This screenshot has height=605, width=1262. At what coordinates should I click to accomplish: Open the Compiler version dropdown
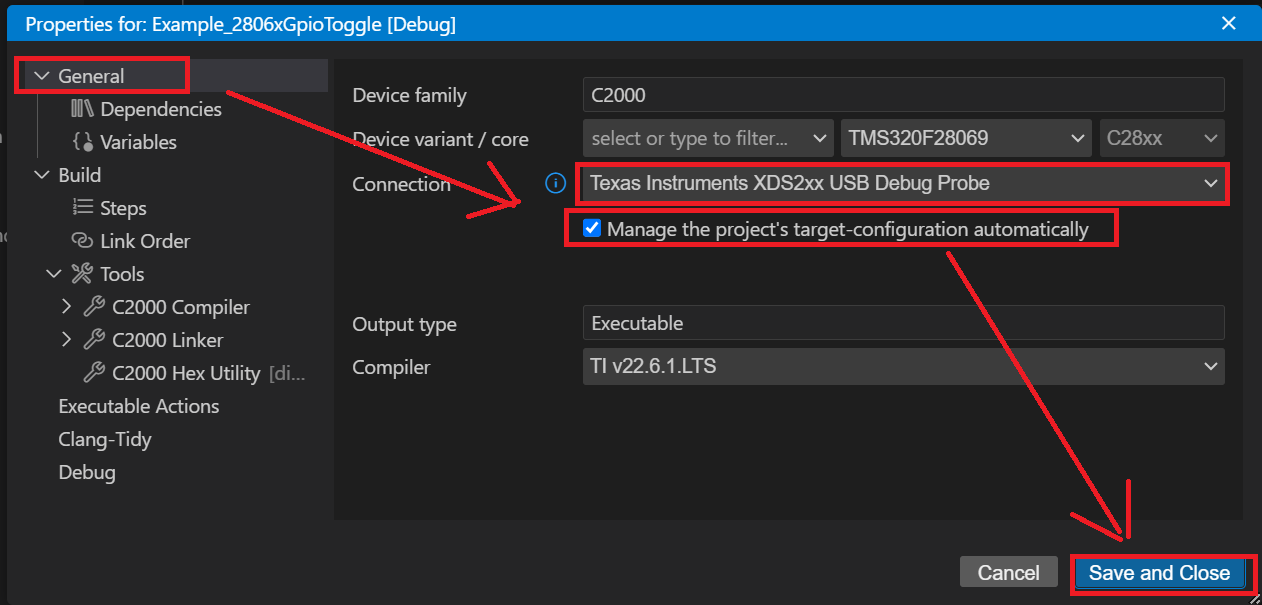[903, 367]
